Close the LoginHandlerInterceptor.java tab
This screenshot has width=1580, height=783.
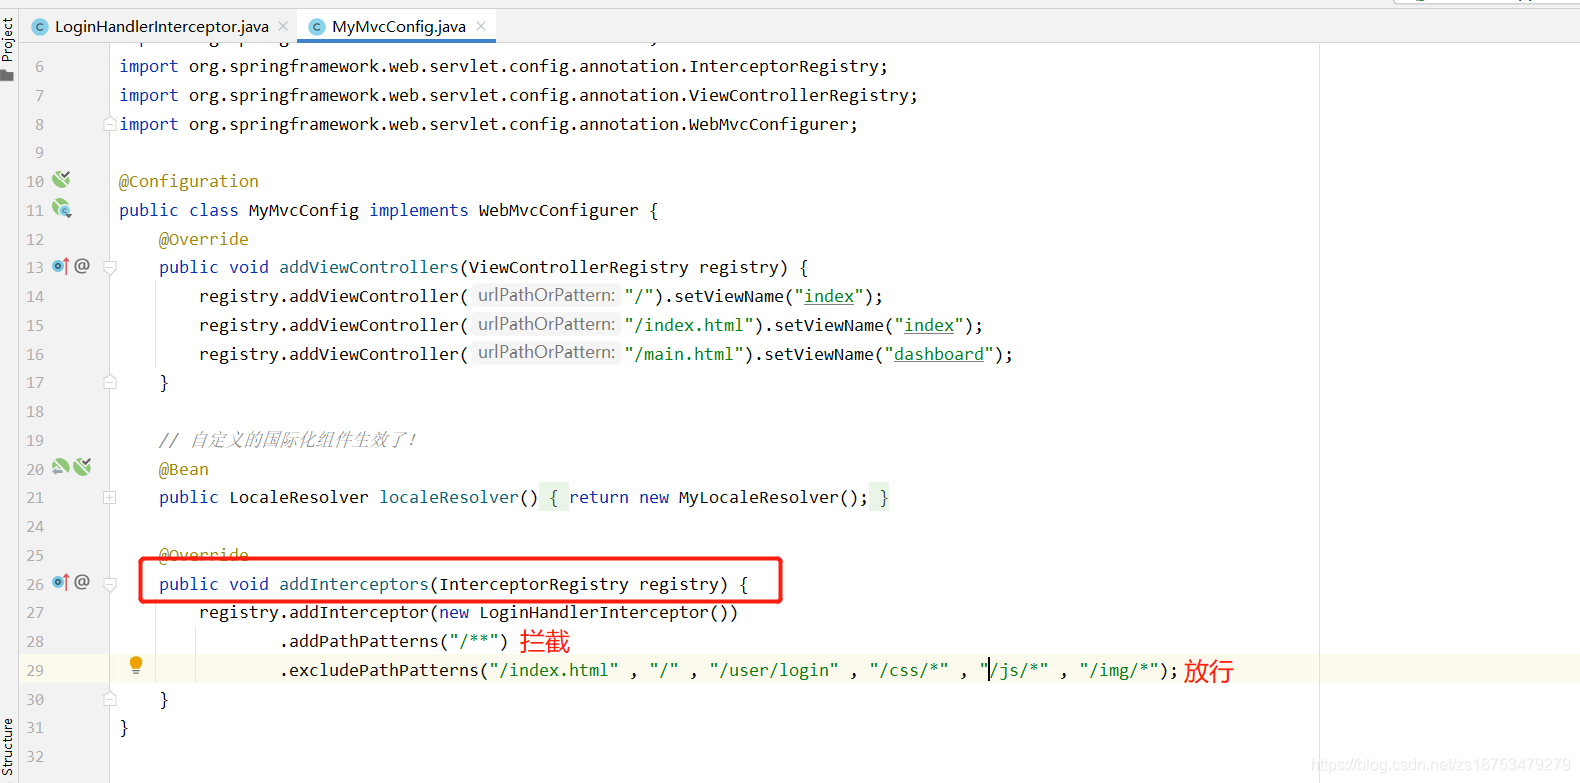(x=283, y=26)
